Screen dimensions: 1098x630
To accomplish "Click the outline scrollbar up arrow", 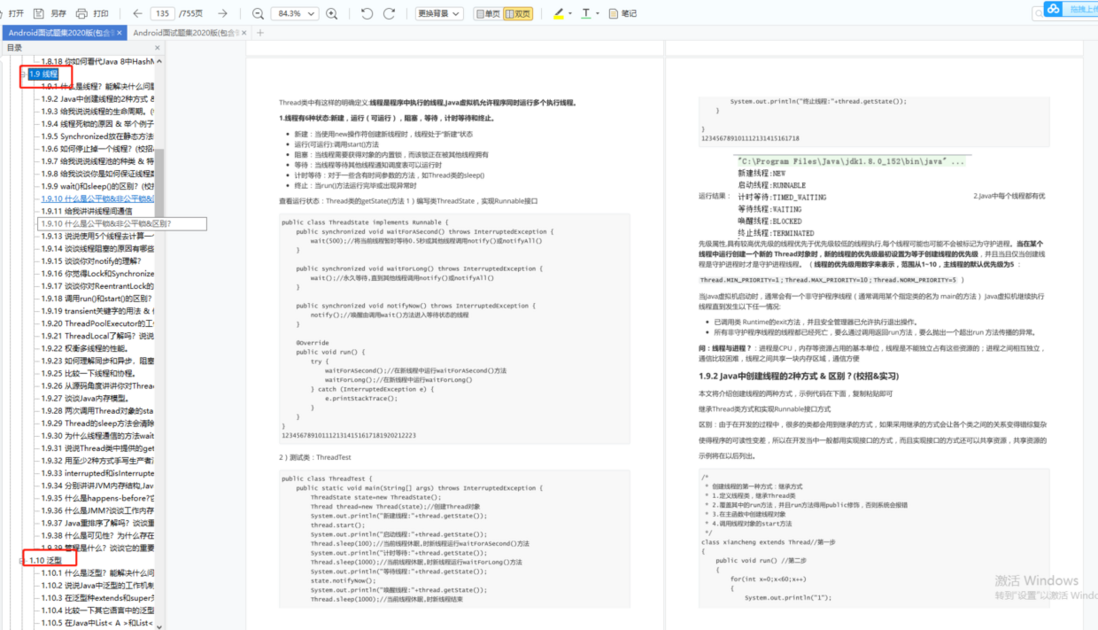I will [159, 62].
